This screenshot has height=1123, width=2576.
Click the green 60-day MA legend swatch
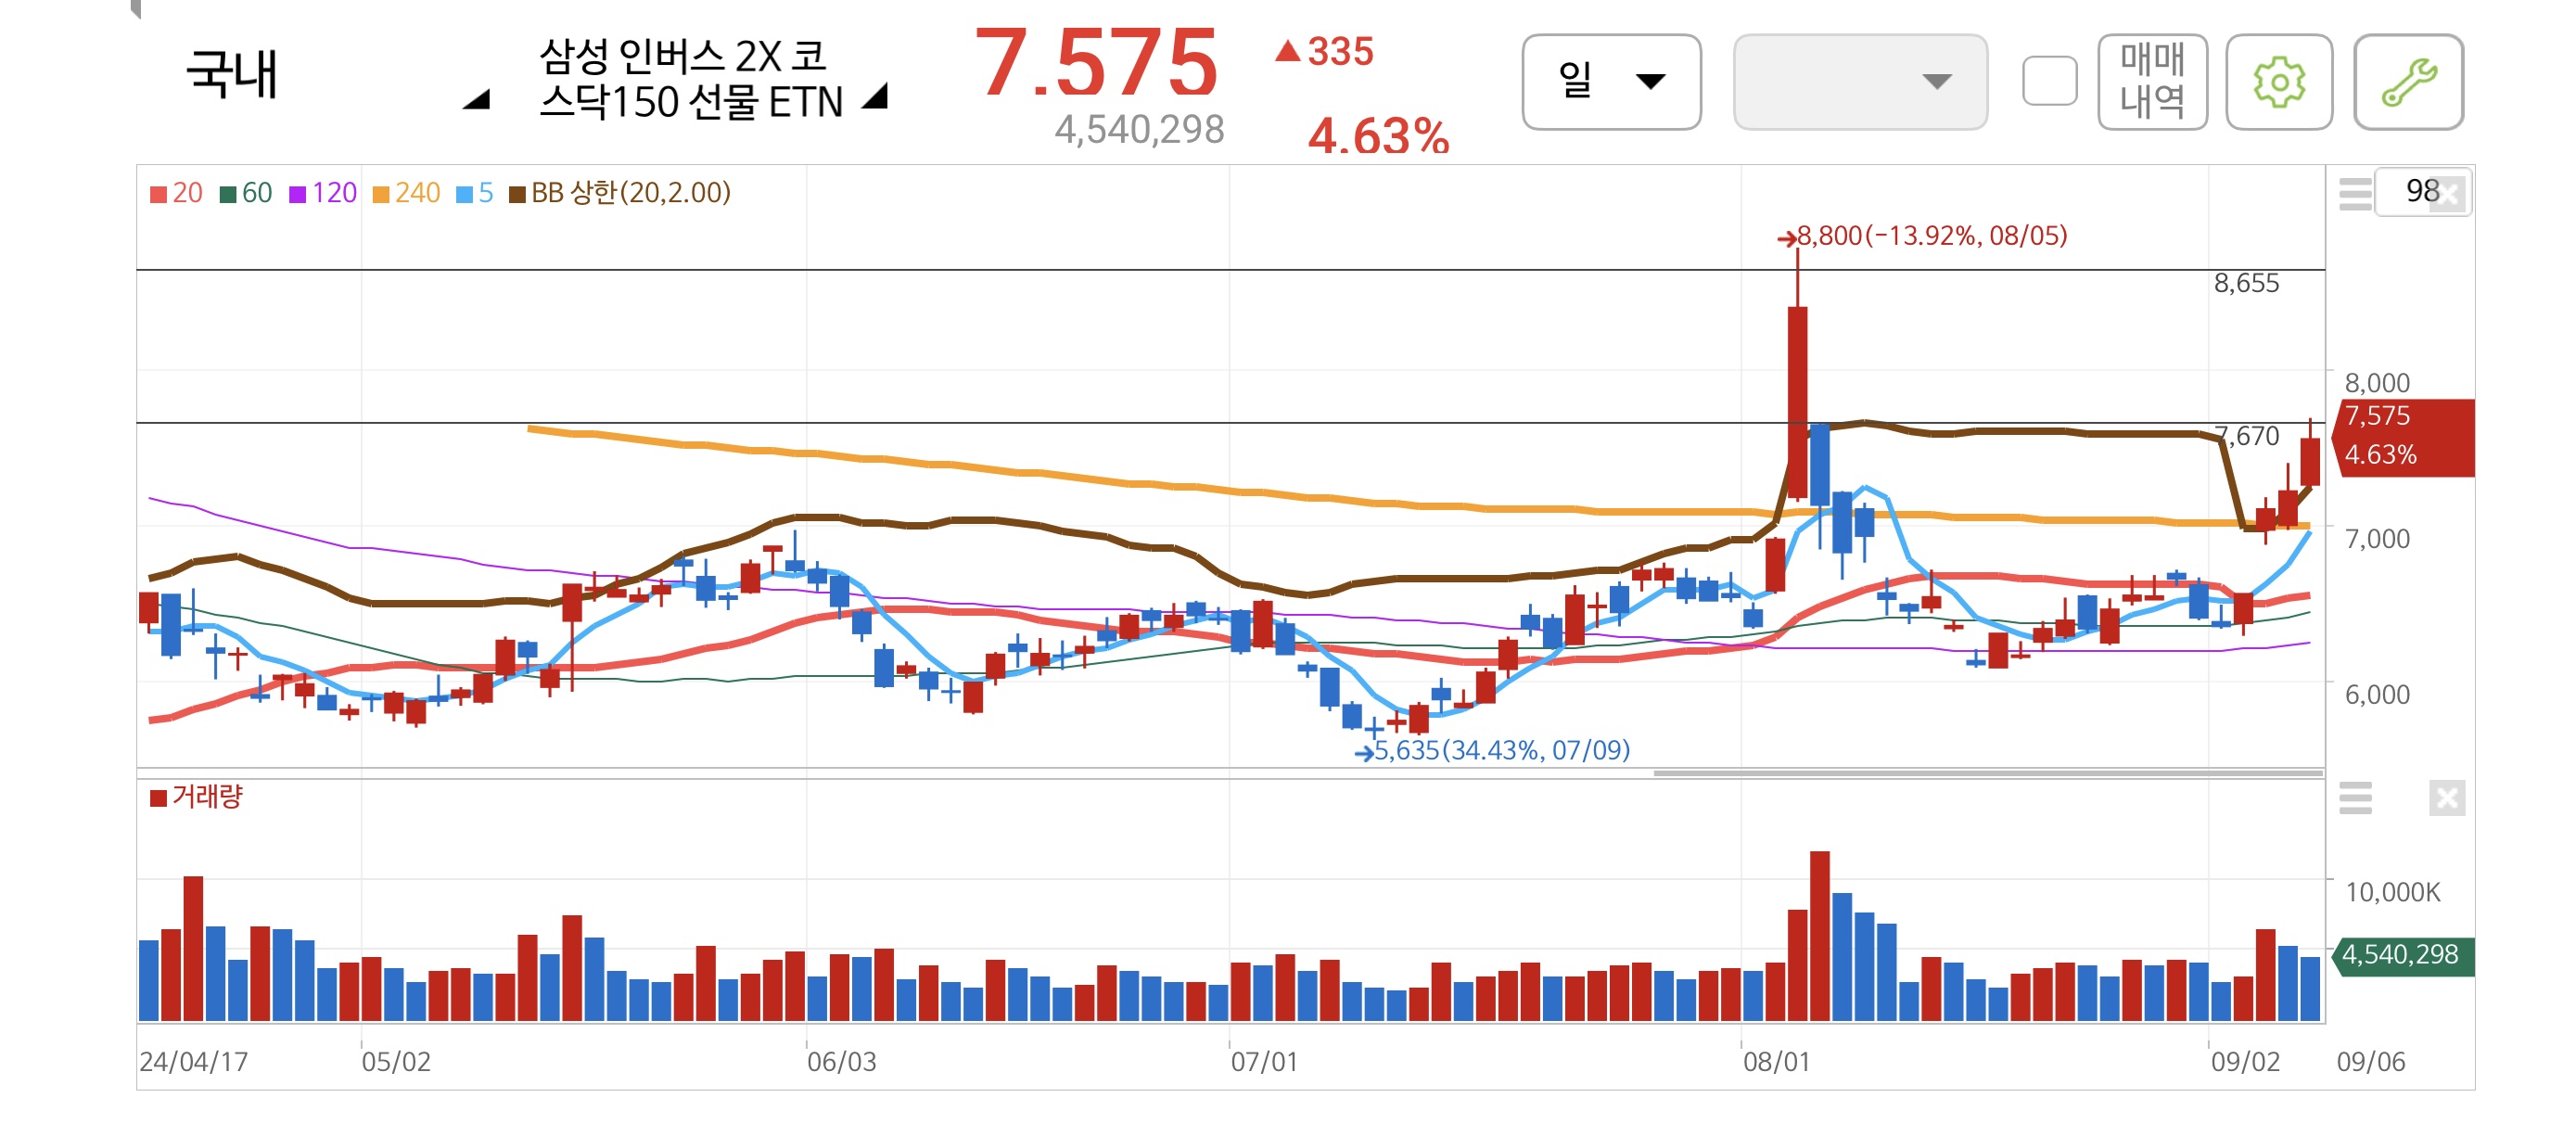tap(228, 194)
